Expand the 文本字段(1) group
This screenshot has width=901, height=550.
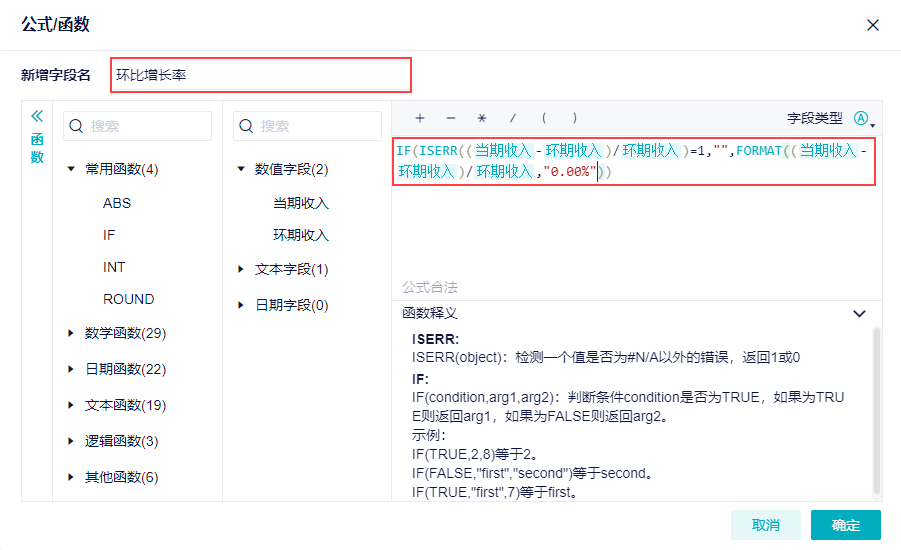tap(241, 269)
